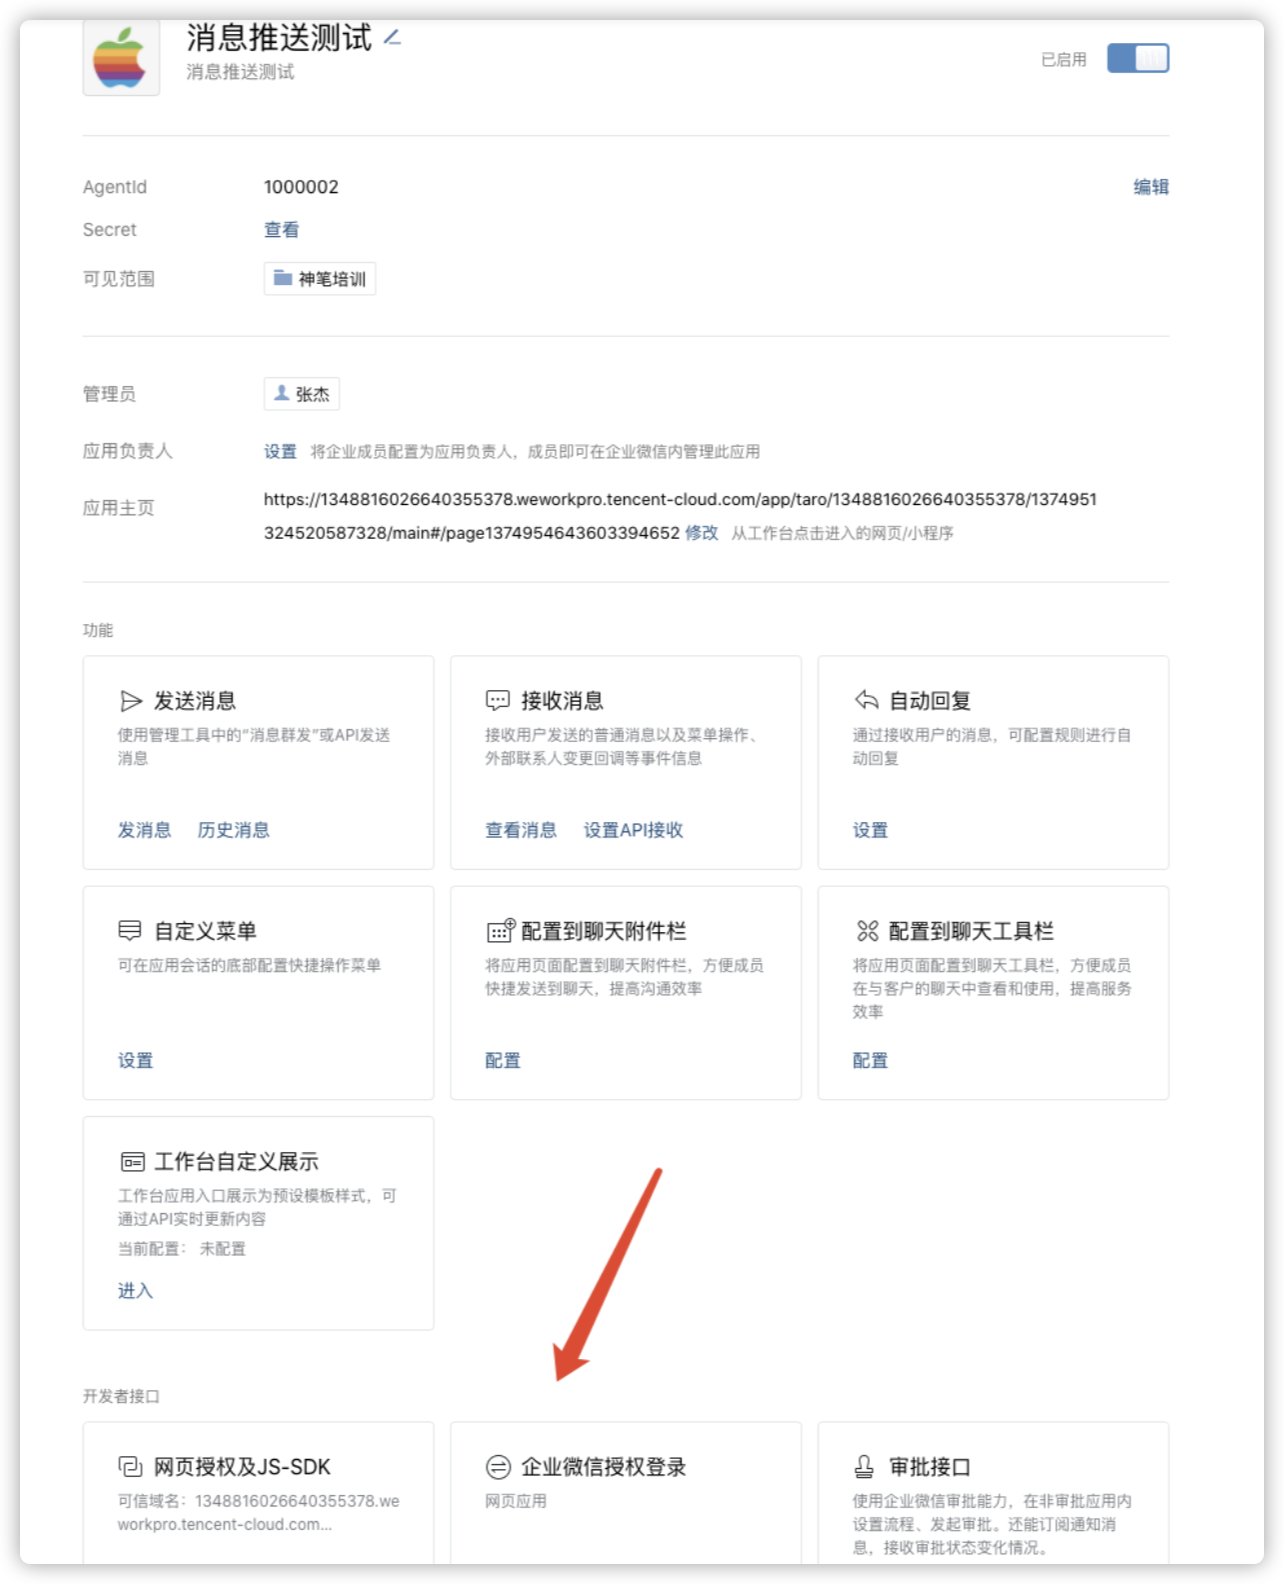This screenshot has height=1584, width=1284.
Task: Click the 自动回复 card heading
Action: click(930, 701)
